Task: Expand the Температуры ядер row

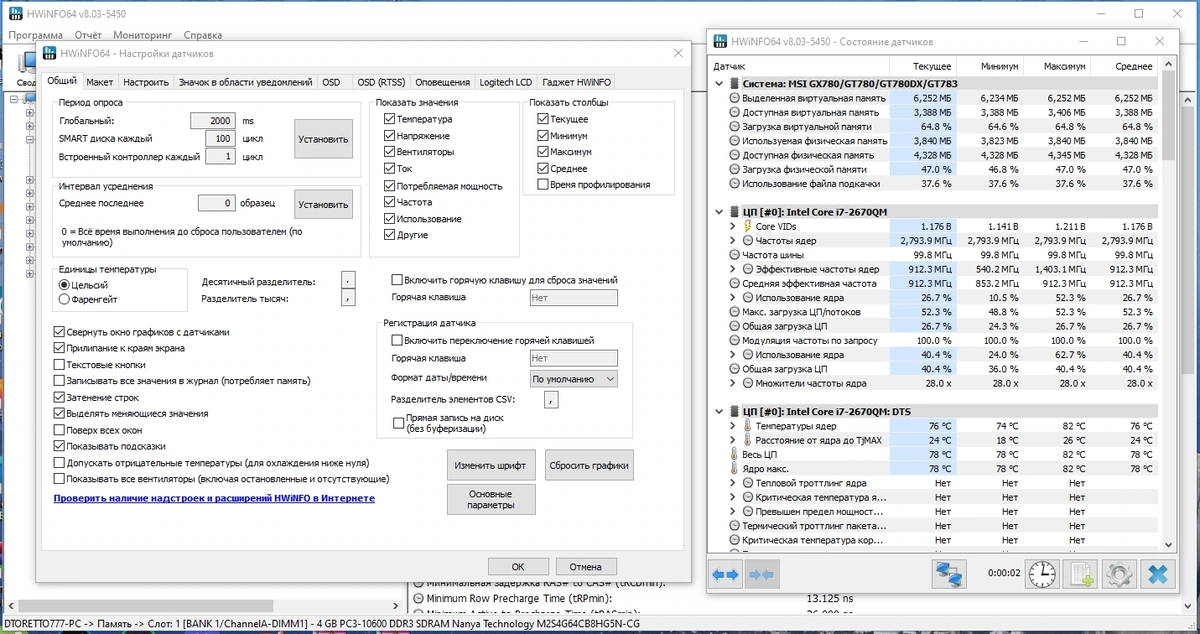Action: 734,427
